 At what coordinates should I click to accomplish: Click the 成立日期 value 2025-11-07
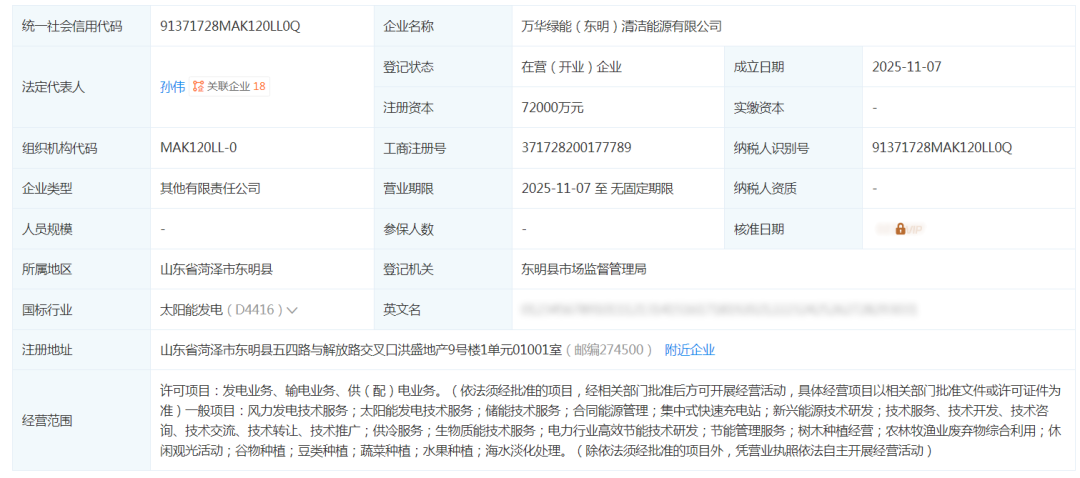906,67
